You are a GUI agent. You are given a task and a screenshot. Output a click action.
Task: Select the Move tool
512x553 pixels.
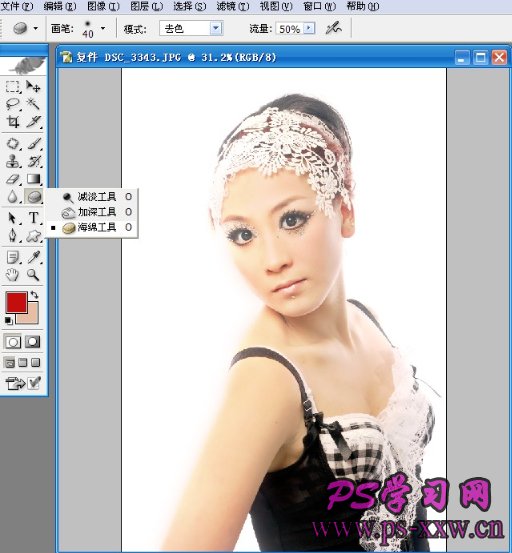(33, 86)
